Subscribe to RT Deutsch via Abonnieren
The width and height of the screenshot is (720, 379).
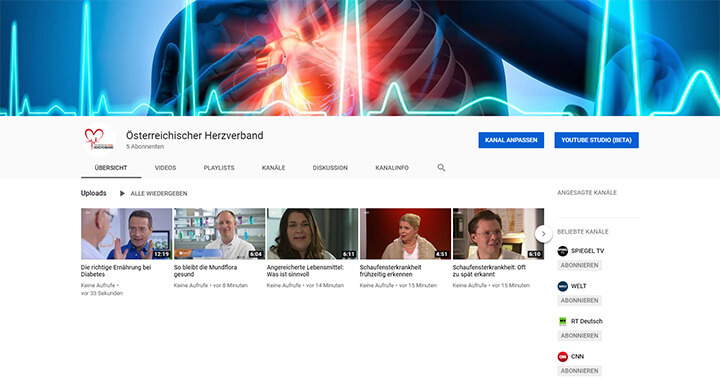click(579, 336)
